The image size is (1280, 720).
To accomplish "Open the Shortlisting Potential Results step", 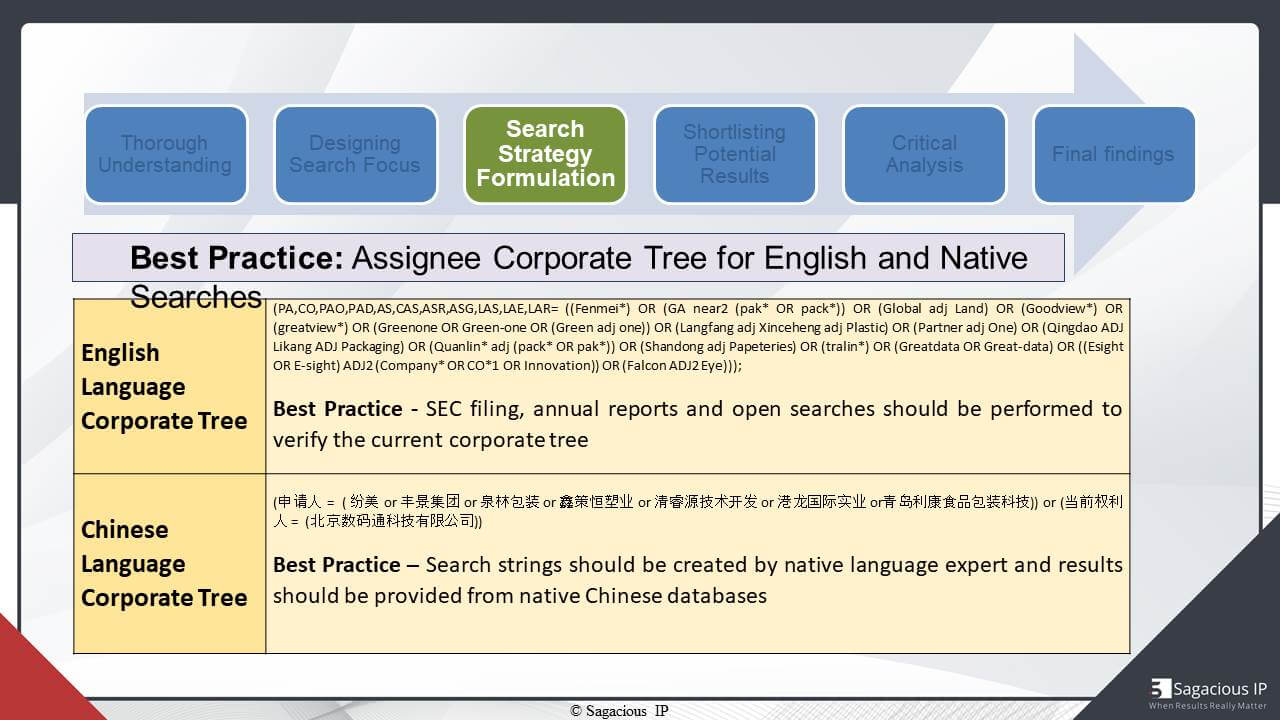I will (x=735, y=154).
